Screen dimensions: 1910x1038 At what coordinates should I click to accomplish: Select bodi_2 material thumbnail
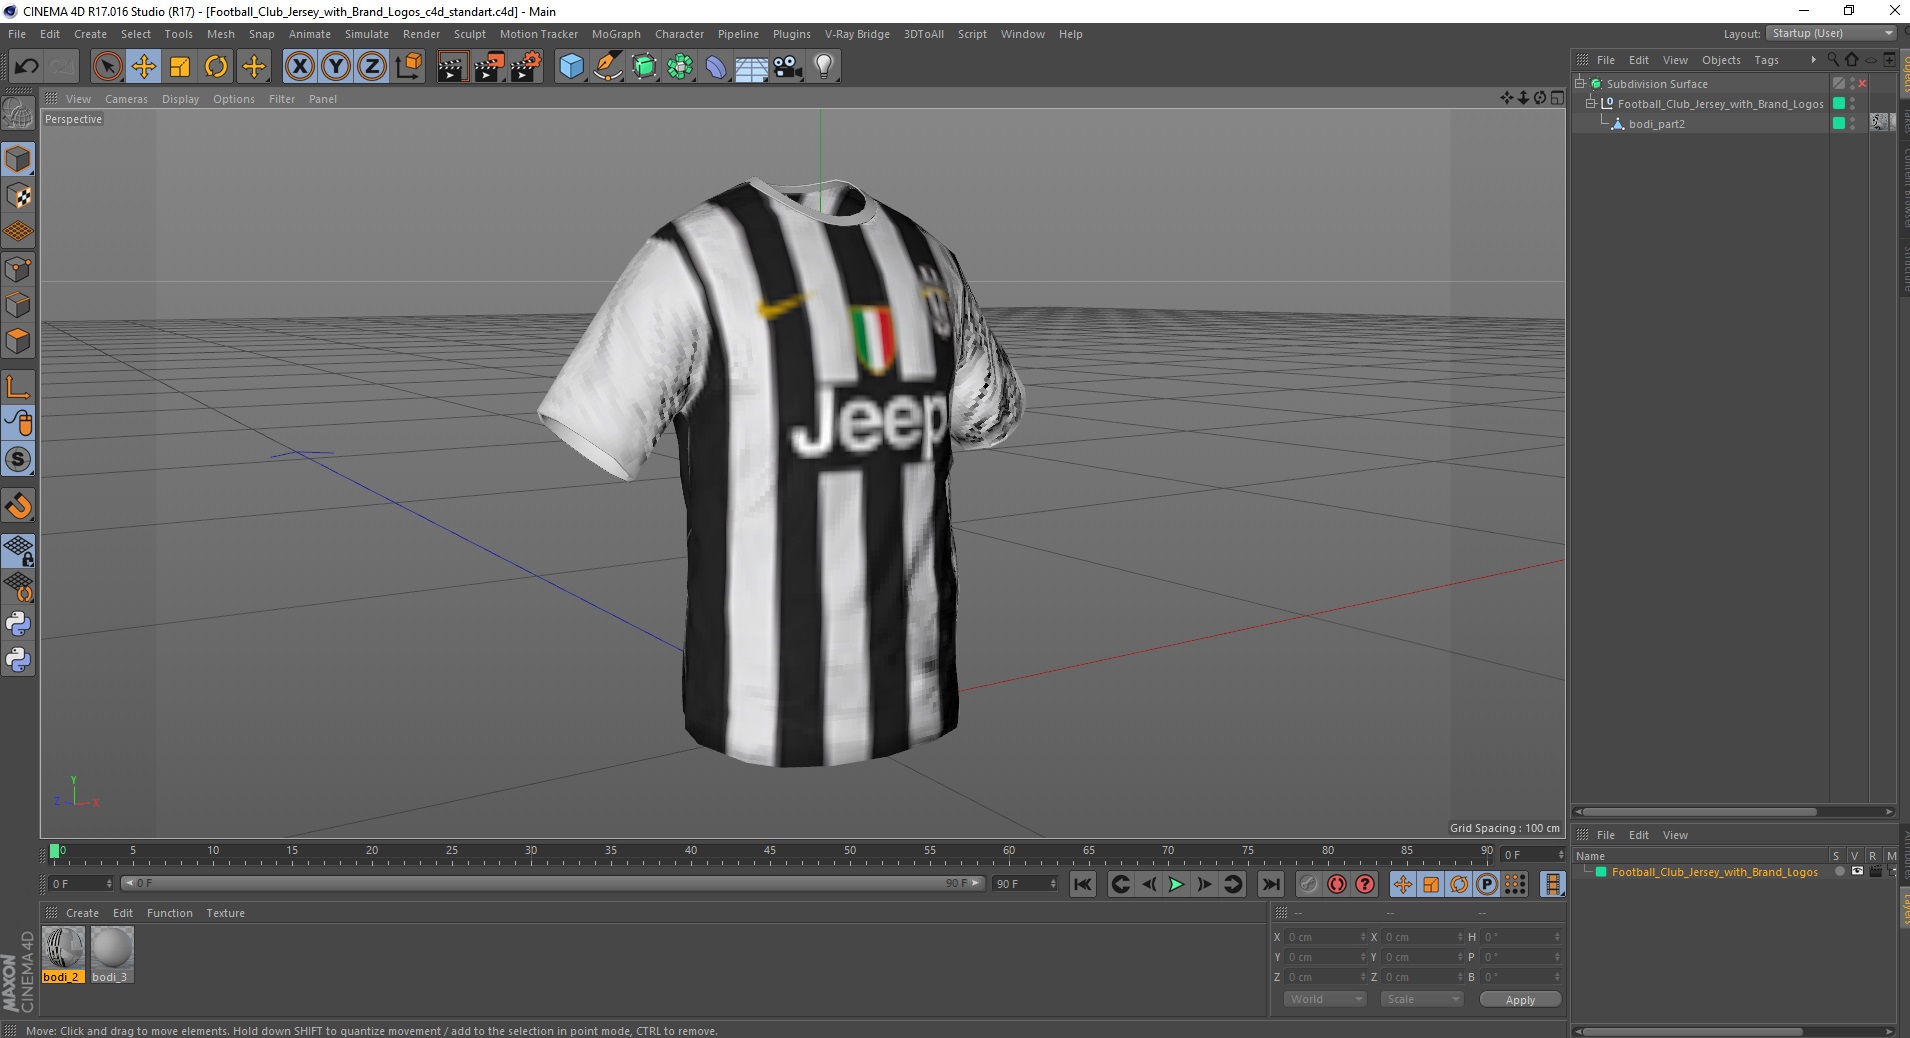point(63,954)
